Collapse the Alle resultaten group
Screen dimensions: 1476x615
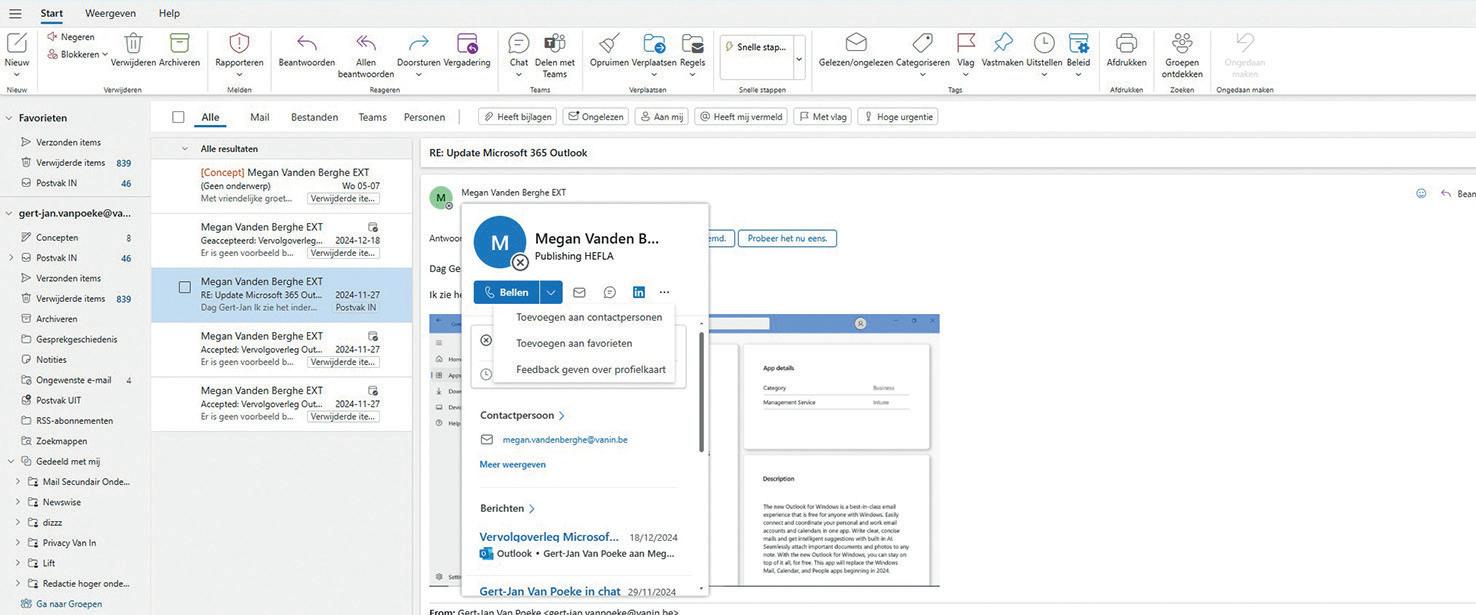pos(184,149)
